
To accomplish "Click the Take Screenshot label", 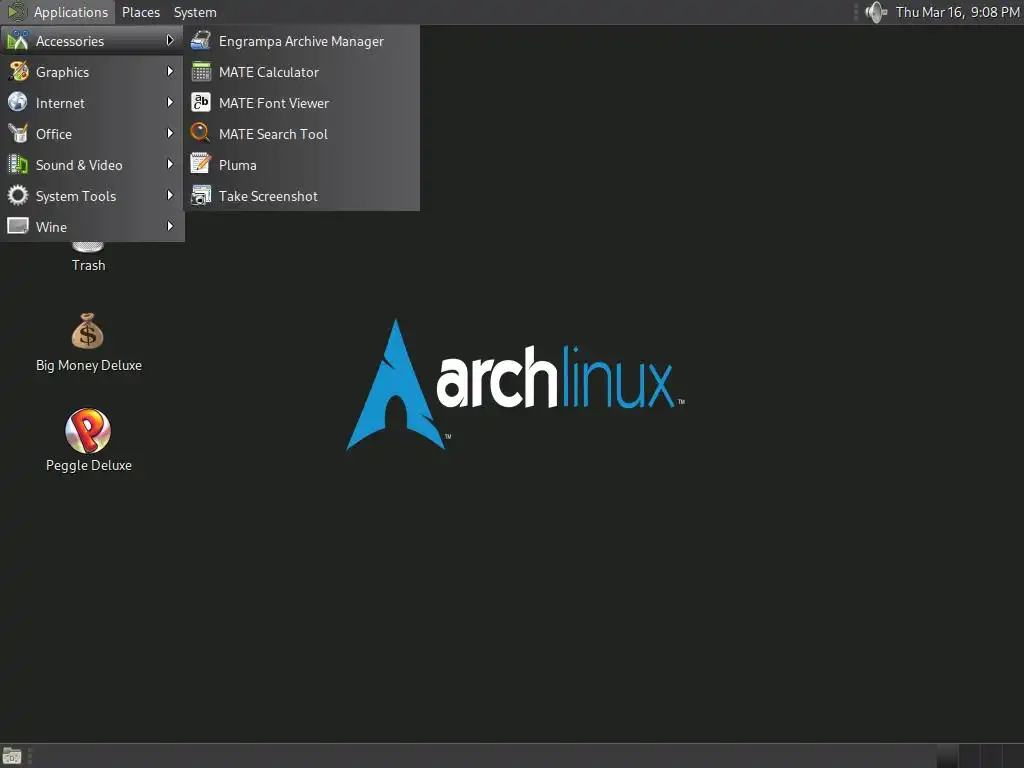I will point(268,196).
